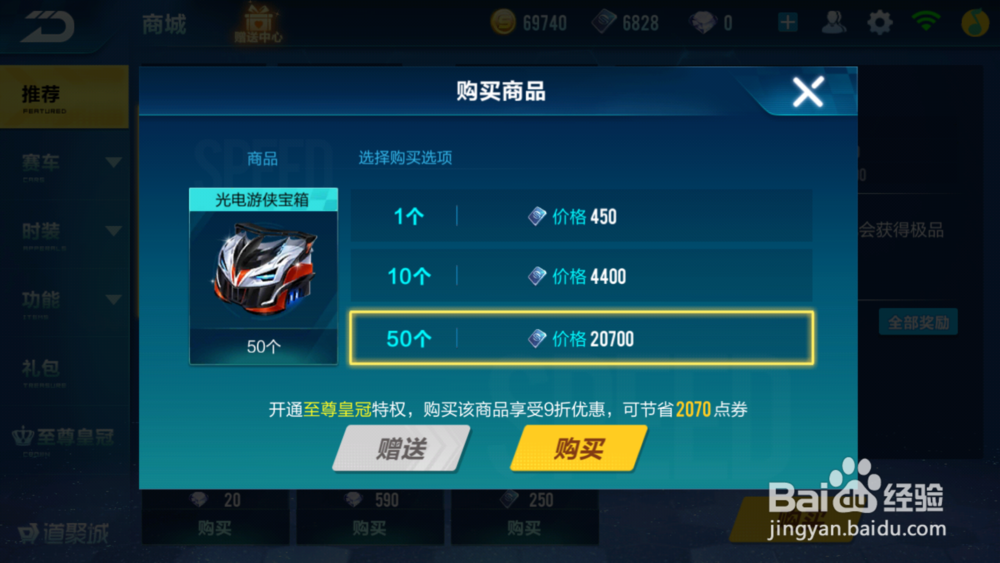Image resolution: width=1000 pixels, height=563 pixels.
Task: Click the coupon ticket balance icon
Action: (x=603, y=23)
